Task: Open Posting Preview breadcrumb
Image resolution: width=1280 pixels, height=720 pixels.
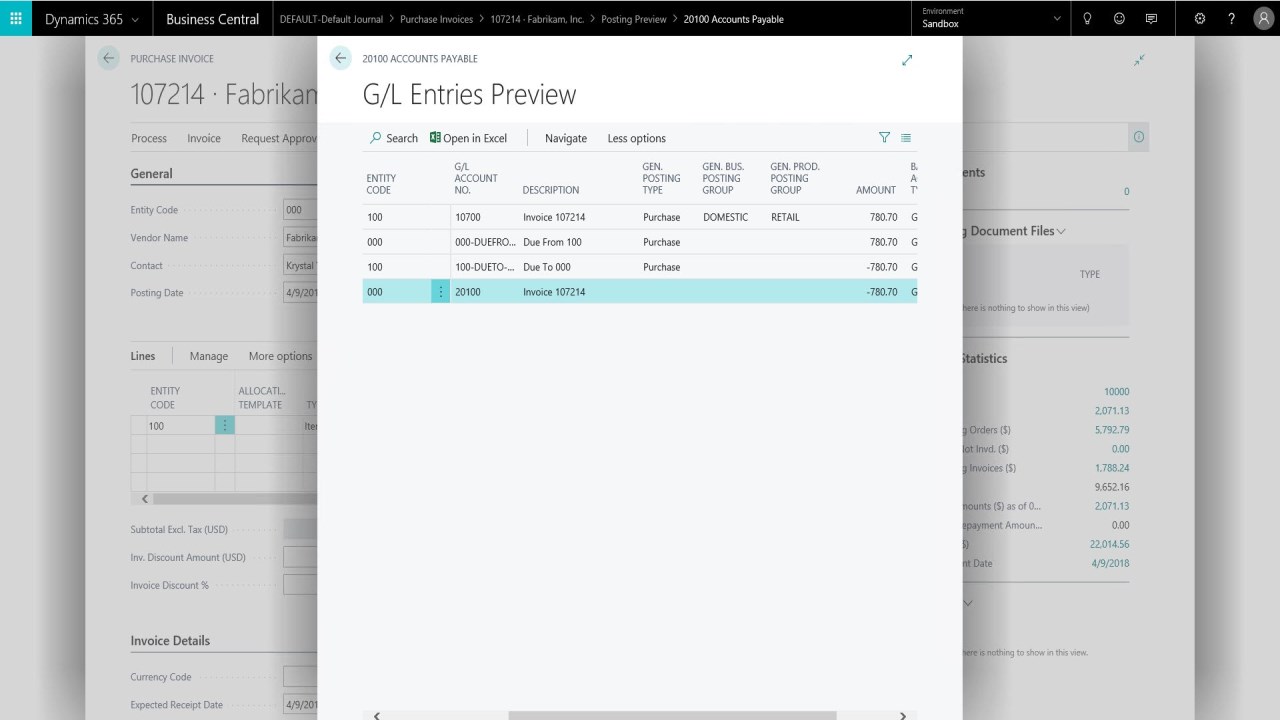Action: pos(634,19)
